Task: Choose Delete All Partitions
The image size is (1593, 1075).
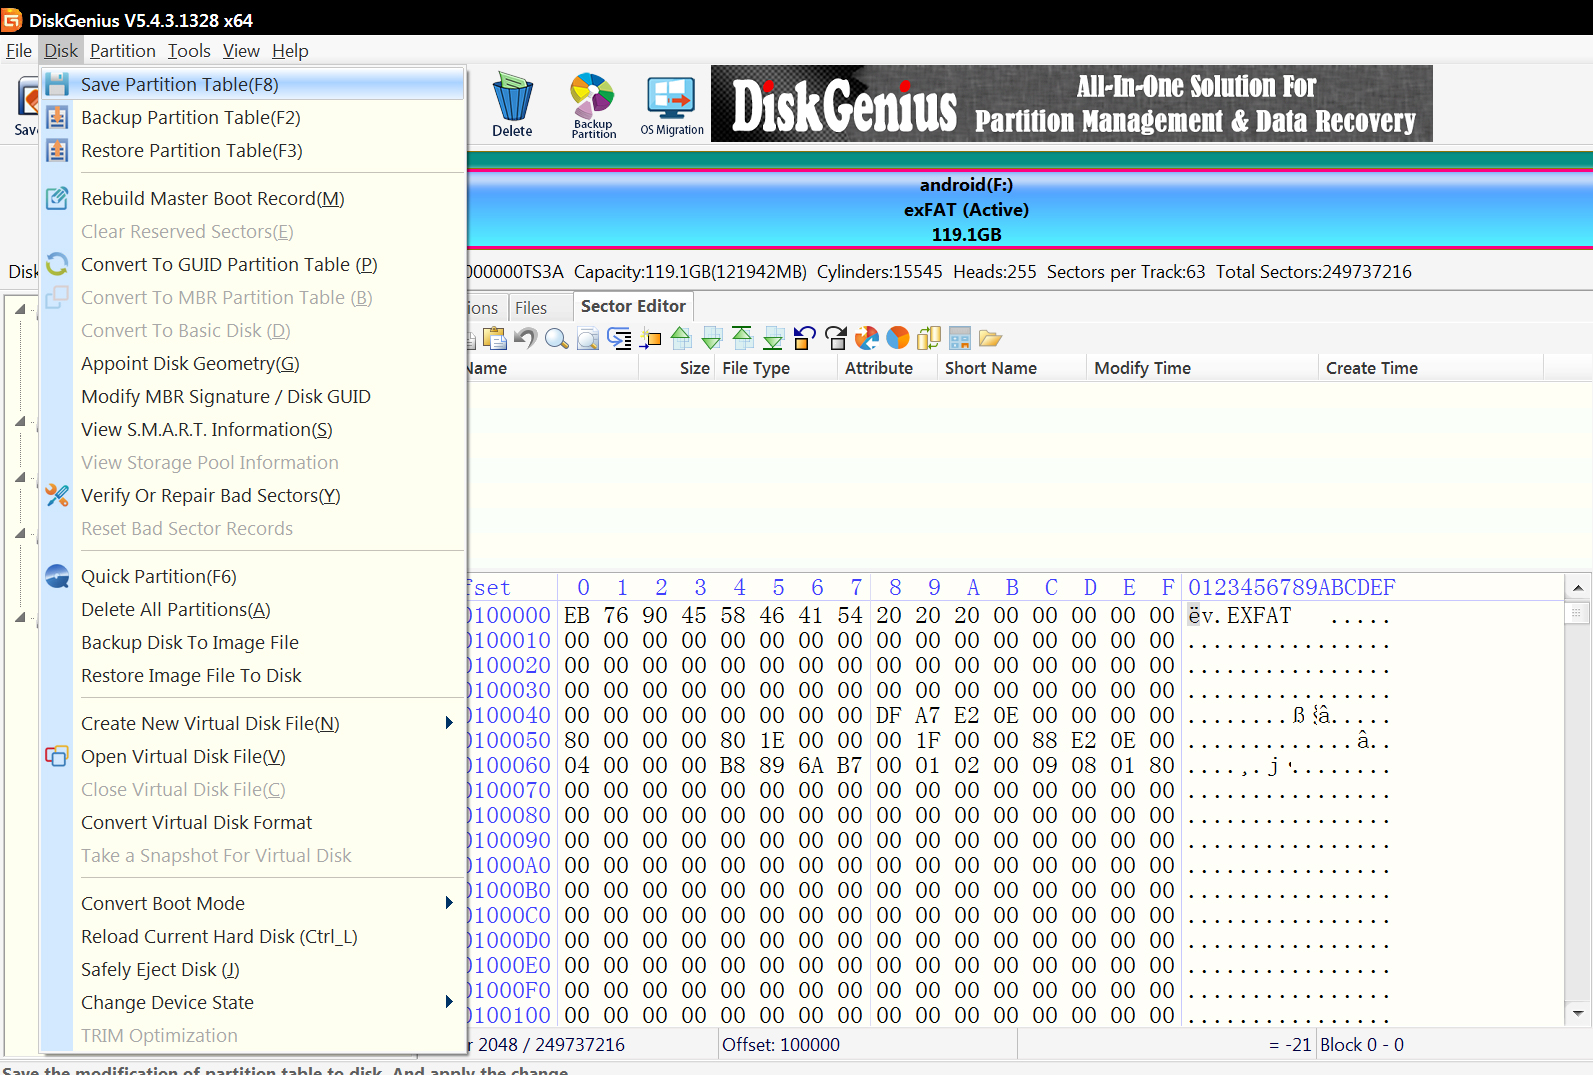Action: point(253,610)
